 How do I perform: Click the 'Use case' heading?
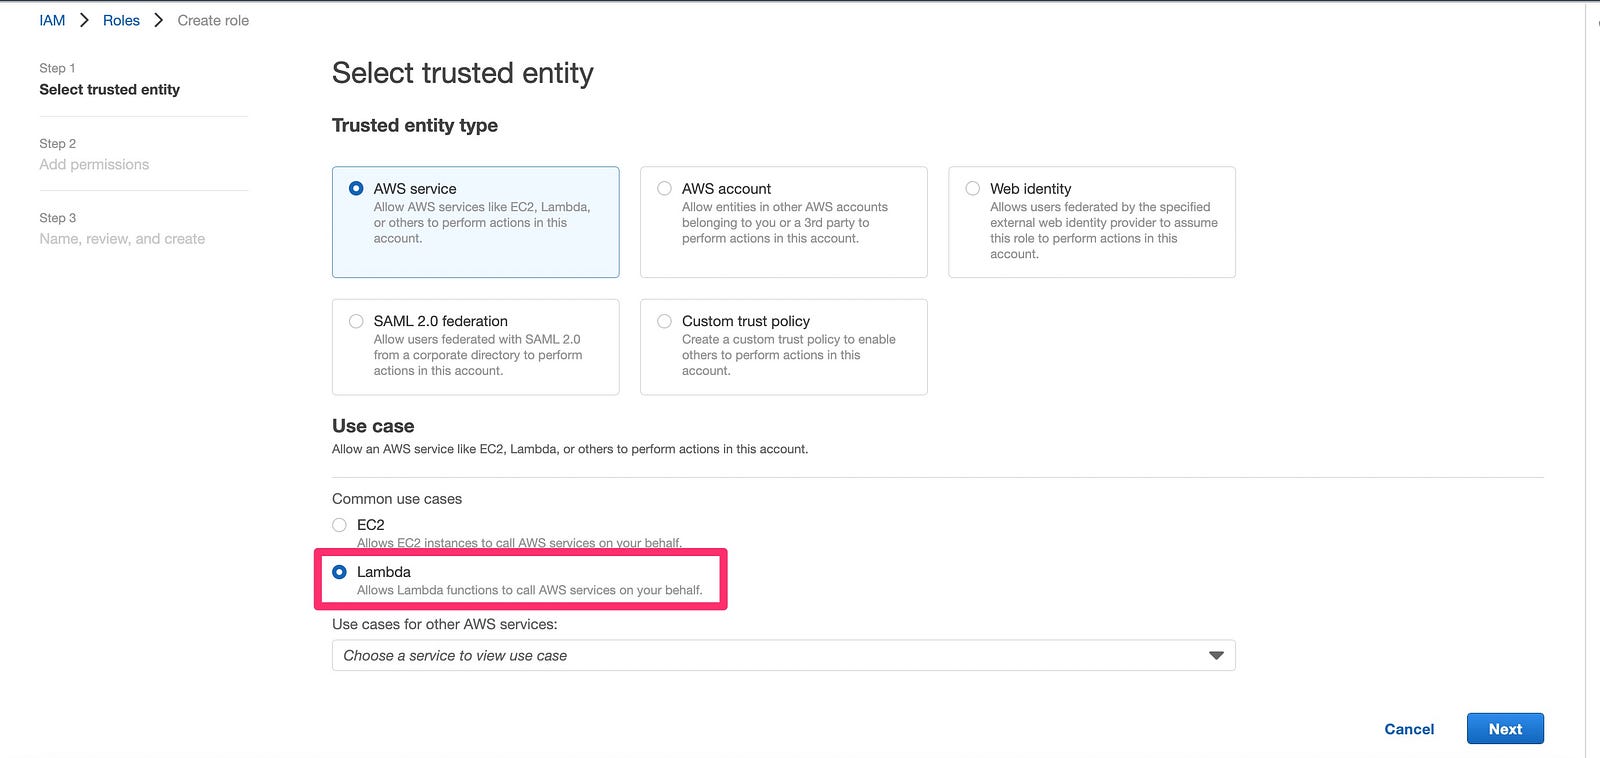pos(373,426)
